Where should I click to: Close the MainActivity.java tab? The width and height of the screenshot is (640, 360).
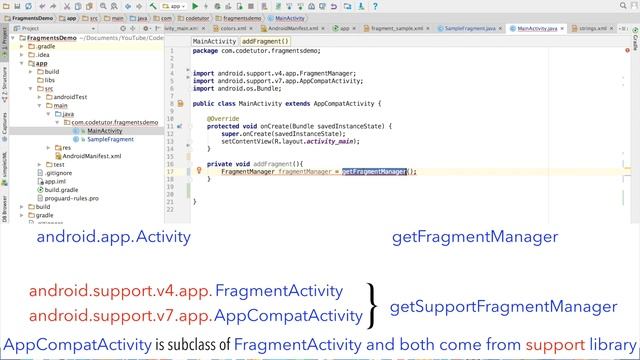click(x=562, y=29)
